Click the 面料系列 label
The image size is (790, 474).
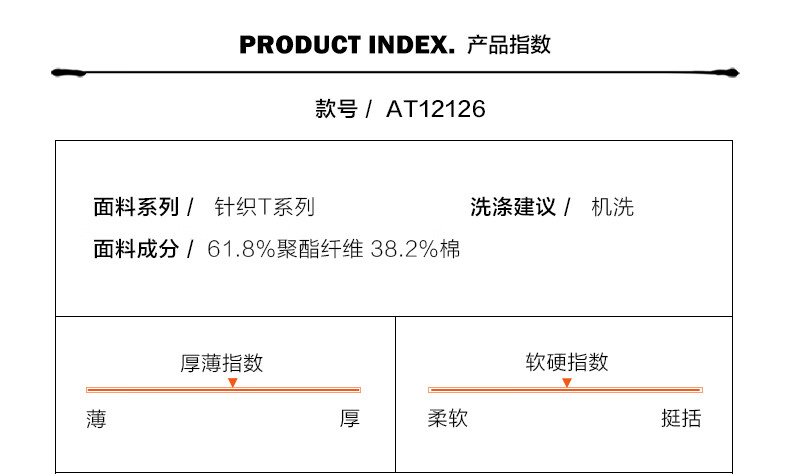tap(136, 207)
